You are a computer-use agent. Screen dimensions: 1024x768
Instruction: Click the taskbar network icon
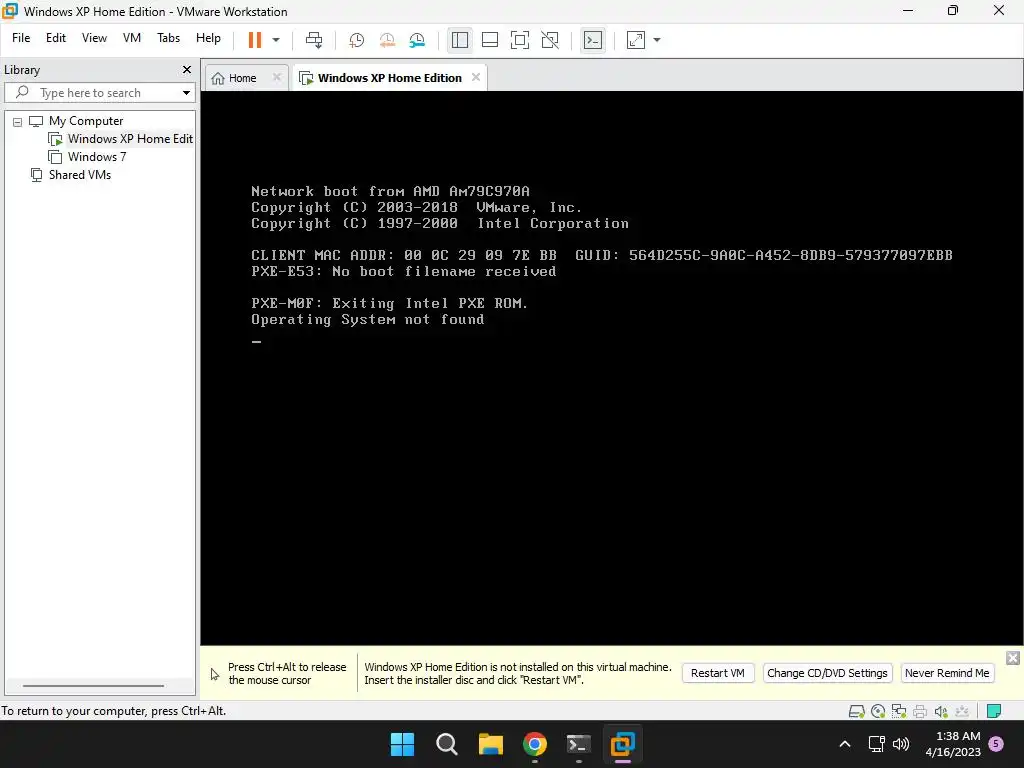(876, 744)
